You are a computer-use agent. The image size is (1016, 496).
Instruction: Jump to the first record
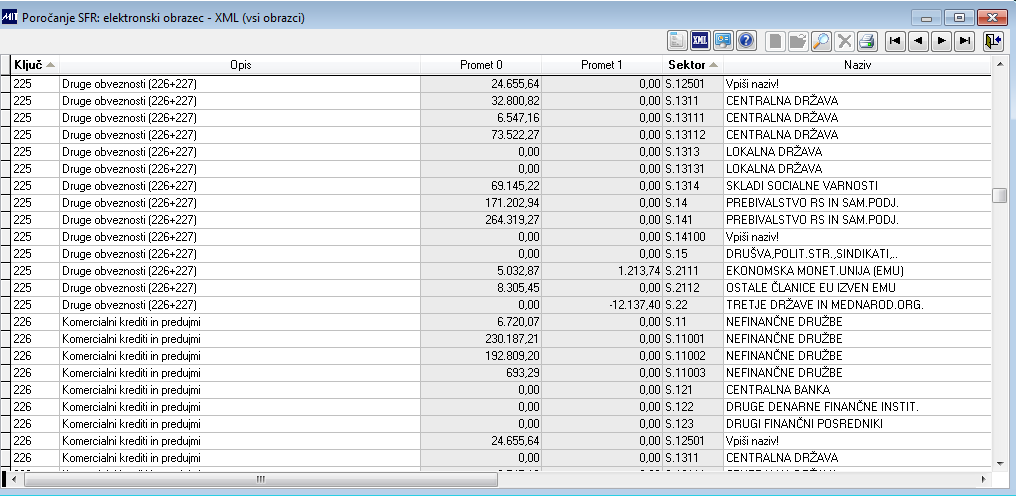point(895,41)
